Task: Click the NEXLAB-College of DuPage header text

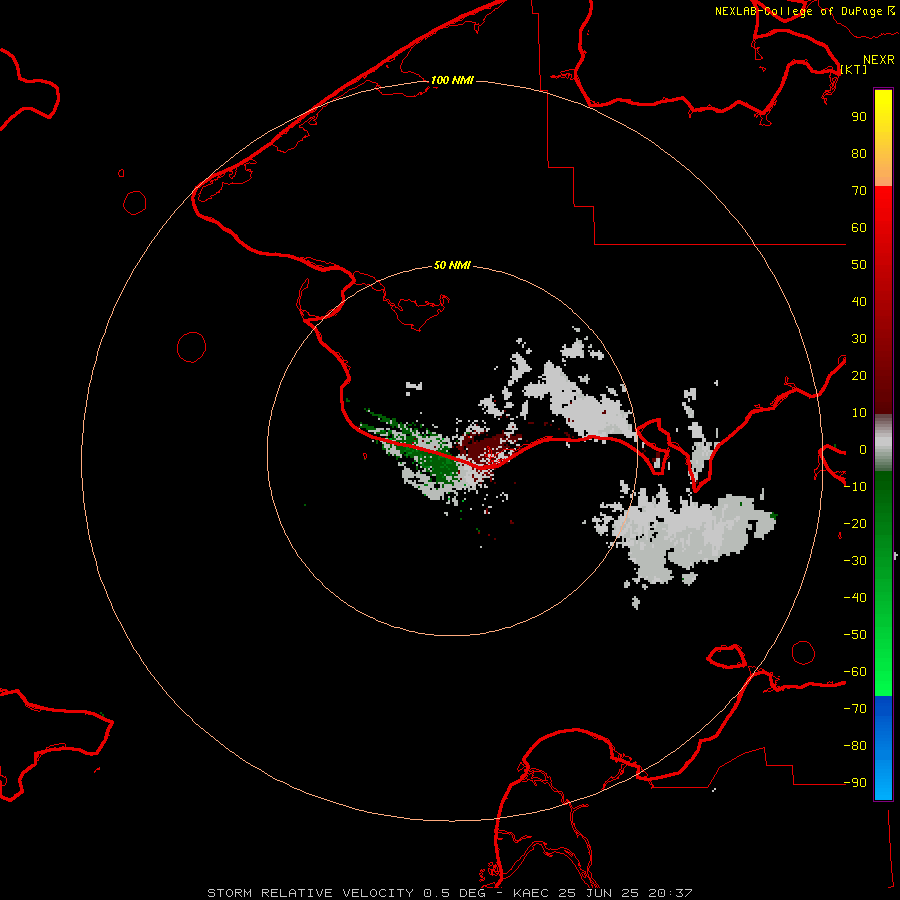Action: pyautogui.click(x=798, y=11)
